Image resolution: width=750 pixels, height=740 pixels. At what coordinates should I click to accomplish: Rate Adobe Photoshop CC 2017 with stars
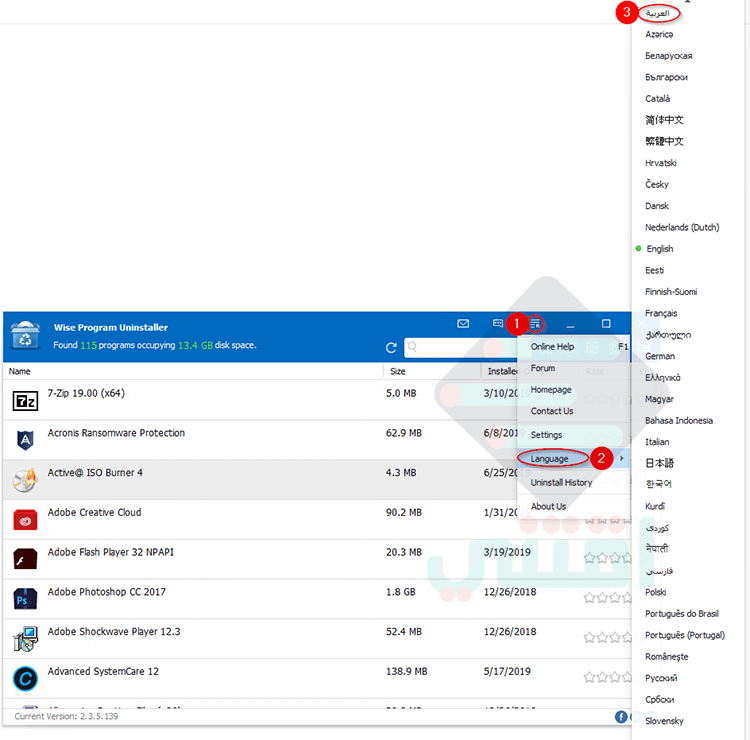(x=607, y=597)
